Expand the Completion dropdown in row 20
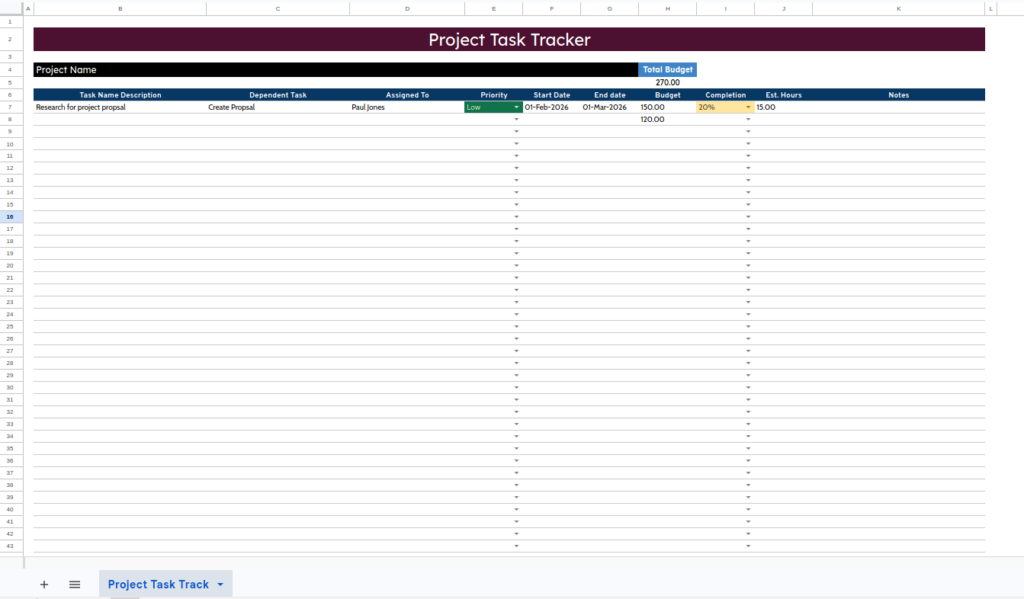The image size is (1024, 599). 748,266
